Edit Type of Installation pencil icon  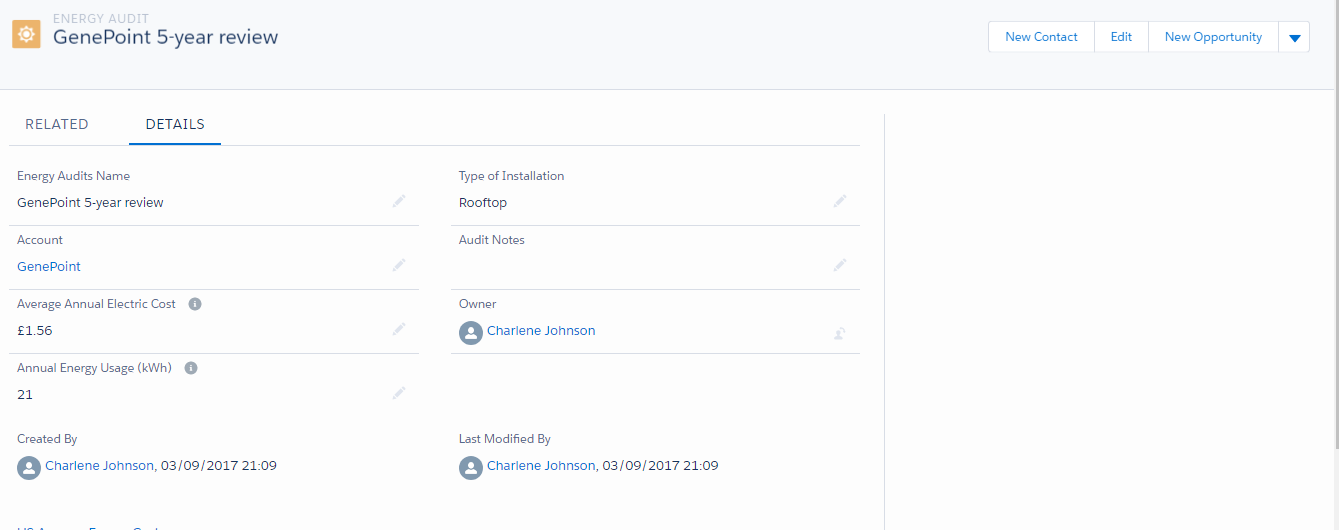tap(840, 201)
